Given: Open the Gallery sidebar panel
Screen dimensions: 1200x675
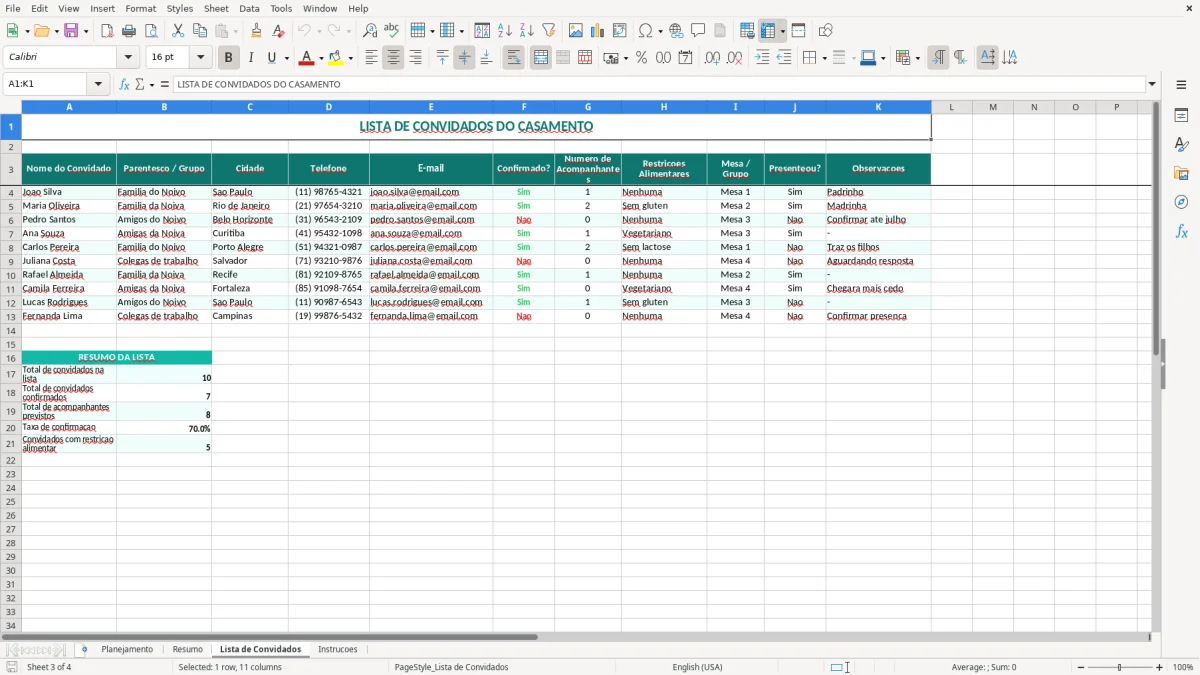Looking at the screenshot, I should pyautogui.click(x=1181, y=173).
